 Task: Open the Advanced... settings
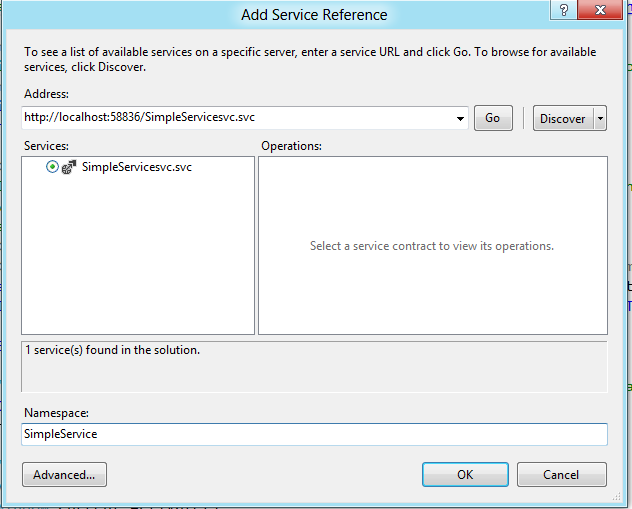pos(64,474)
